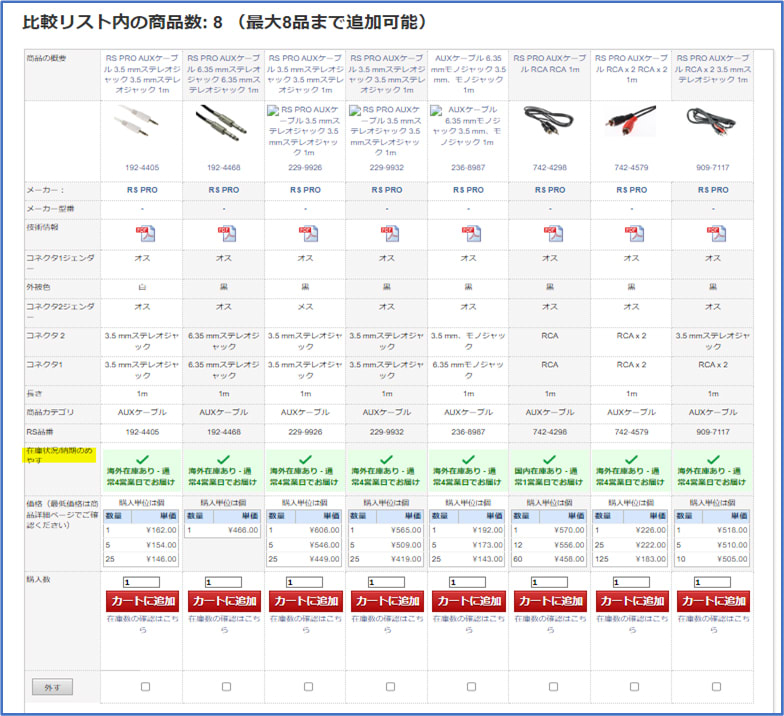Tick the remove checkbox for the 236-8987 column

coord(472,686)
